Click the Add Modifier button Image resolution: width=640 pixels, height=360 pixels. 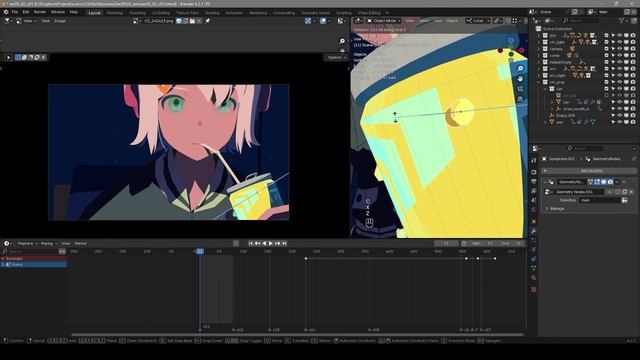tap(589, 171)
